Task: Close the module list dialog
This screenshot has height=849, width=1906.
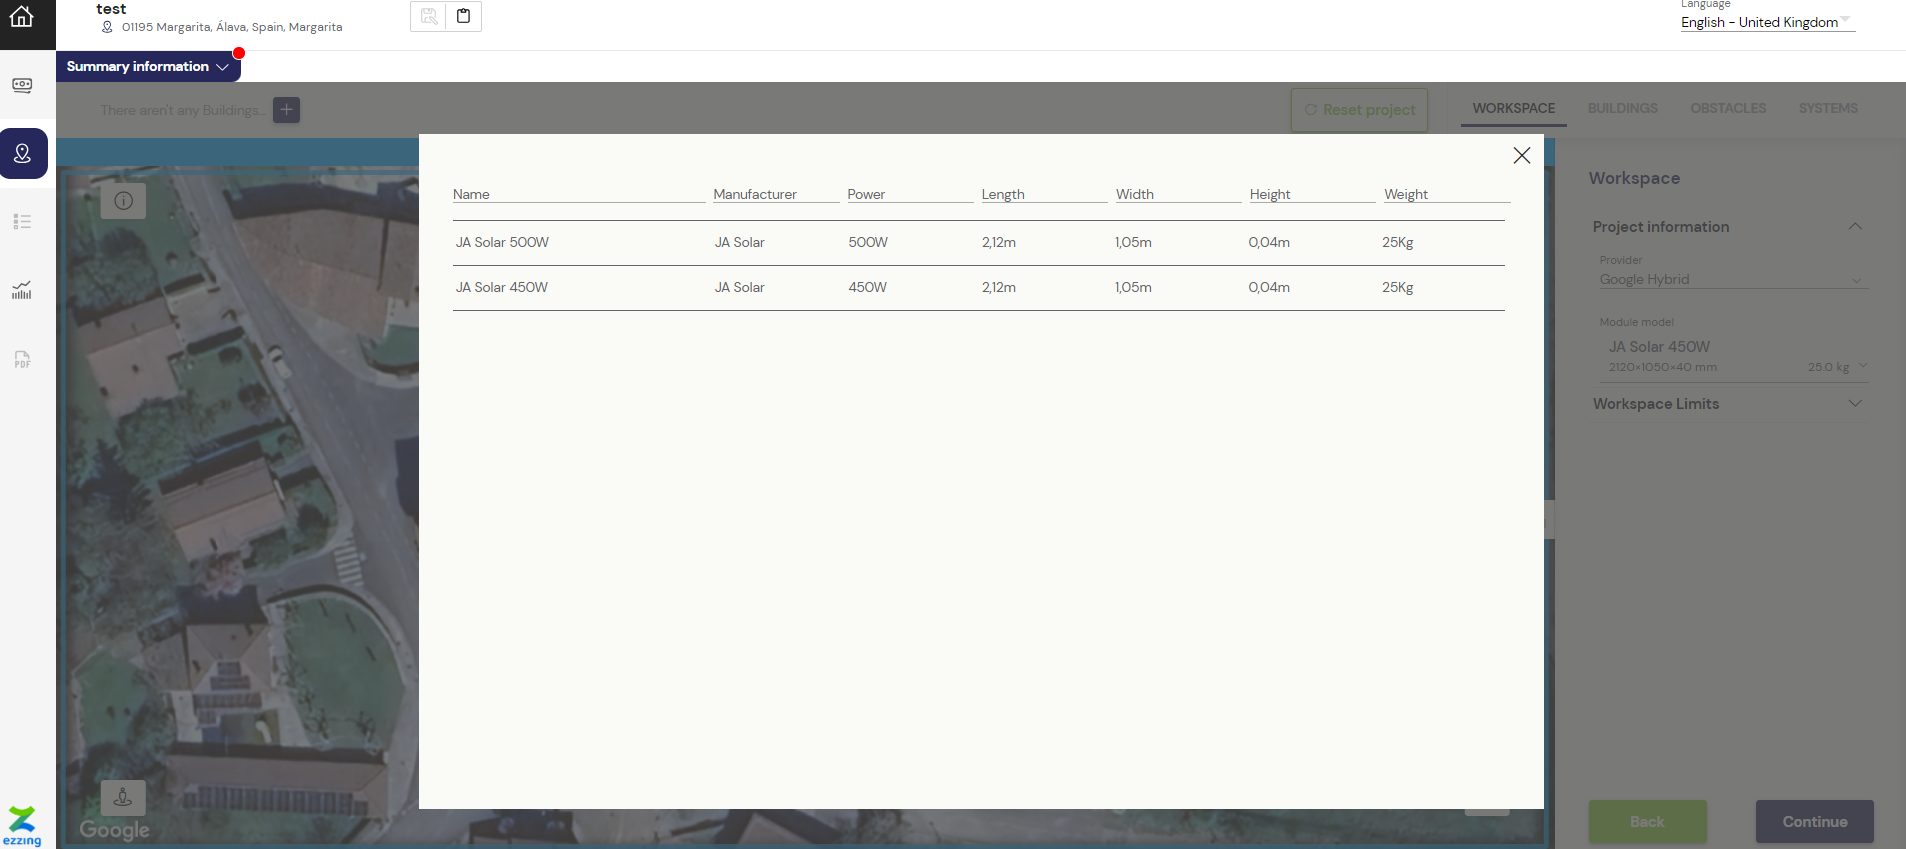Action: [1522, 155]
